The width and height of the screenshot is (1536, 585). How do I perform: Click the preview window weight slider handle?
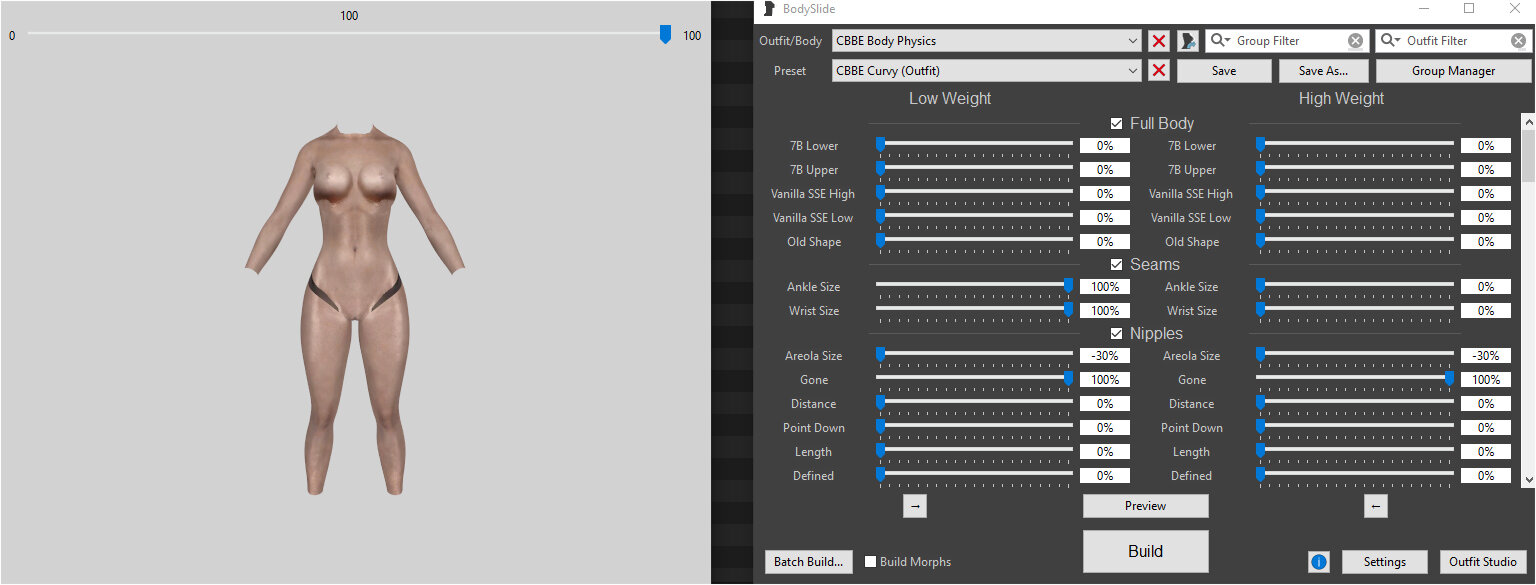point(665,35)
